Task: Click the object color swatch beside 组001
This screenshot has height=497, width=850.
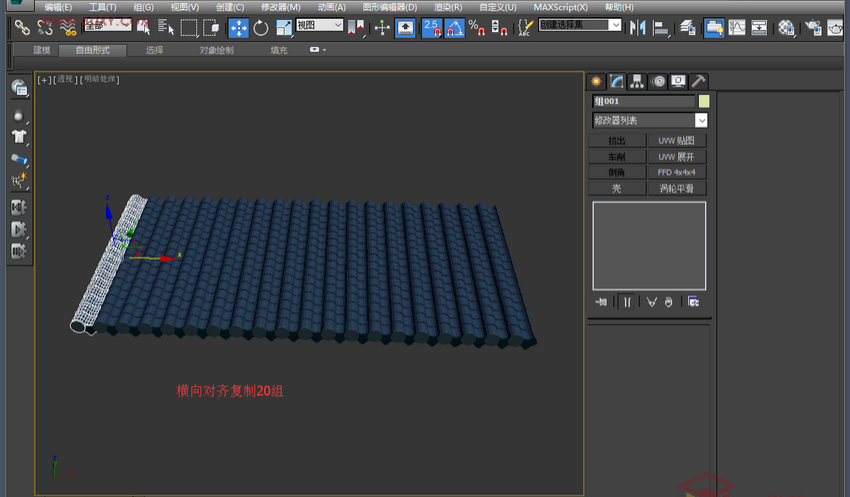Action: (704, 101)
